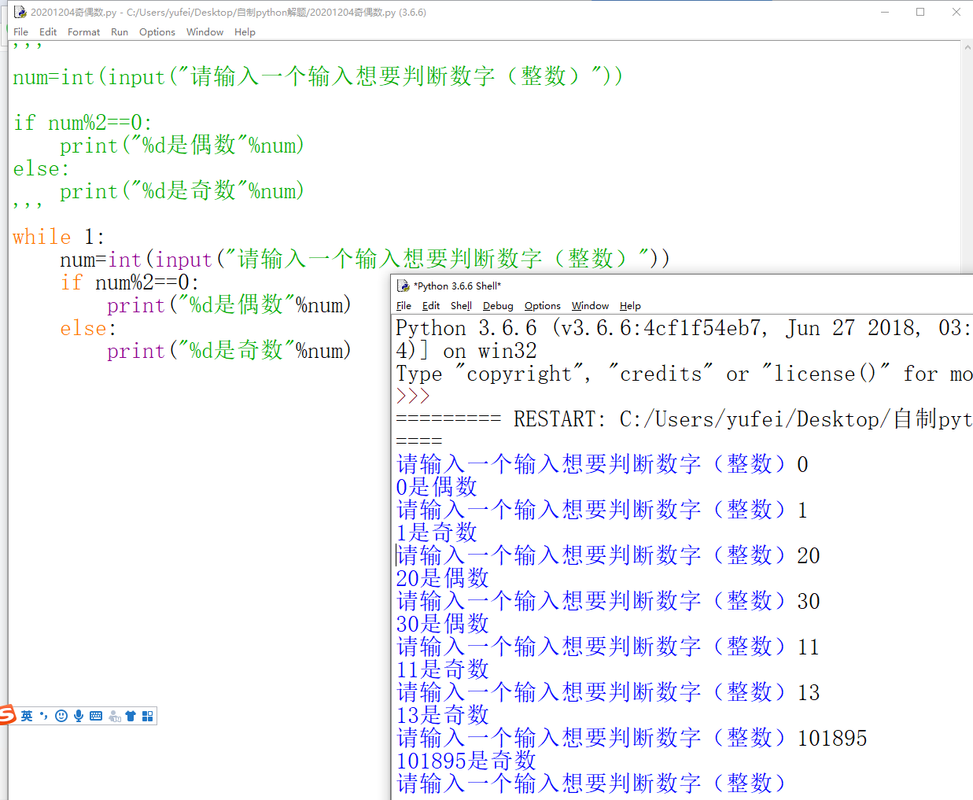The width and height of the screenshot is (973, 800).
Task: Open the skin shirt icon in the Sogou bar
Action: [x=130, y=716]
